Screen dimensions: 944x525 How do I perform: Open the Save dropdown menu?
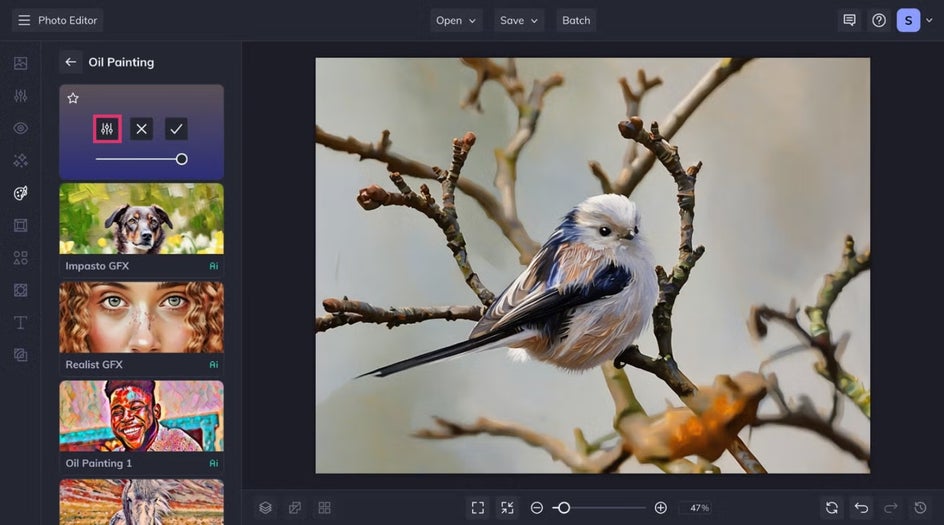pyautogui.click(x=519, y=20)
